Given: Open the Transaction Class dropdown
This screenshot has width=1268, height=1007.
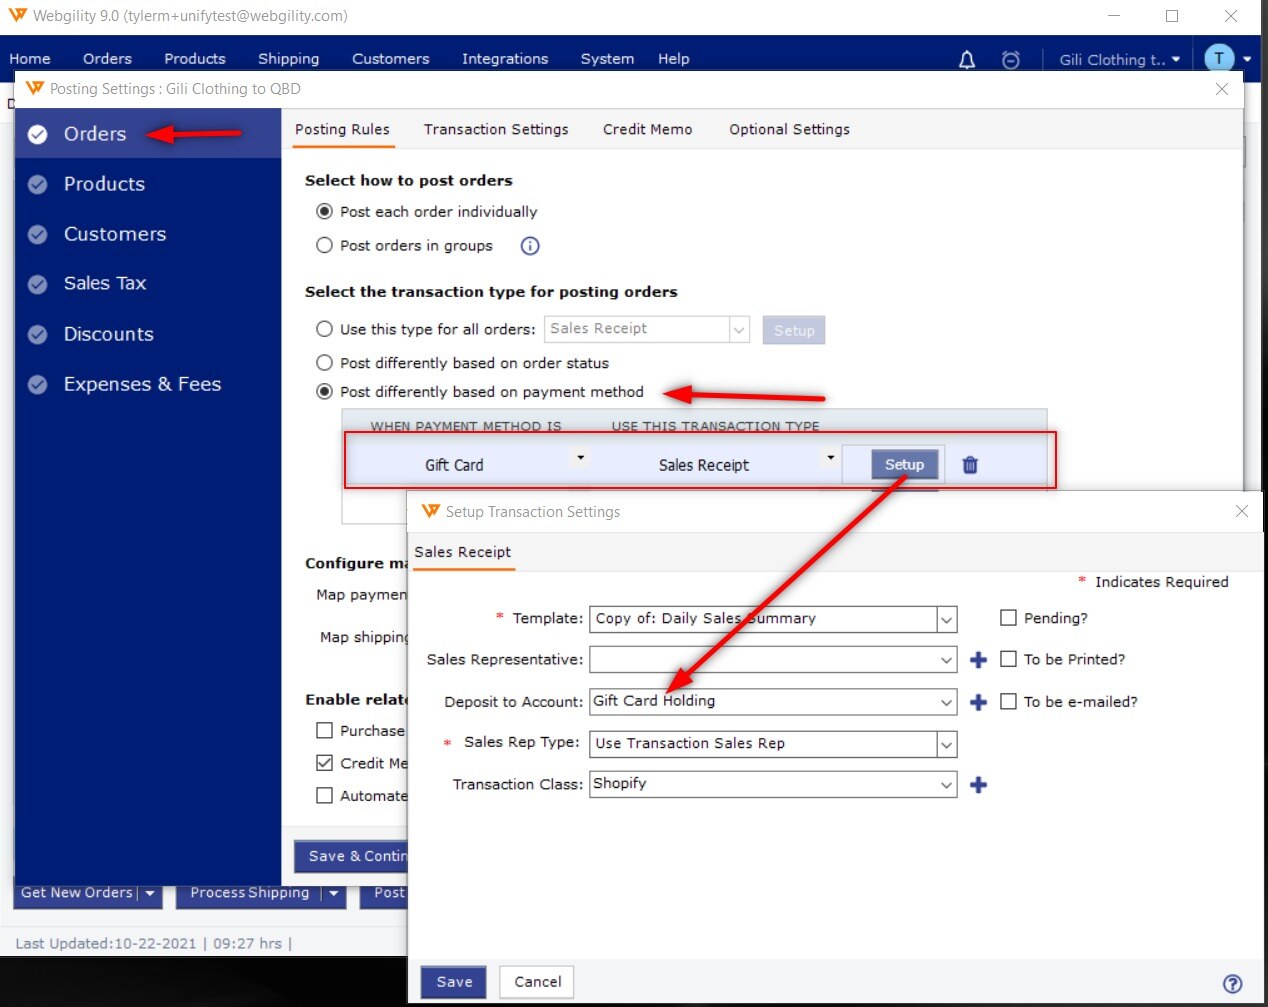Looking at the screenshot, I should coord(946,785).
